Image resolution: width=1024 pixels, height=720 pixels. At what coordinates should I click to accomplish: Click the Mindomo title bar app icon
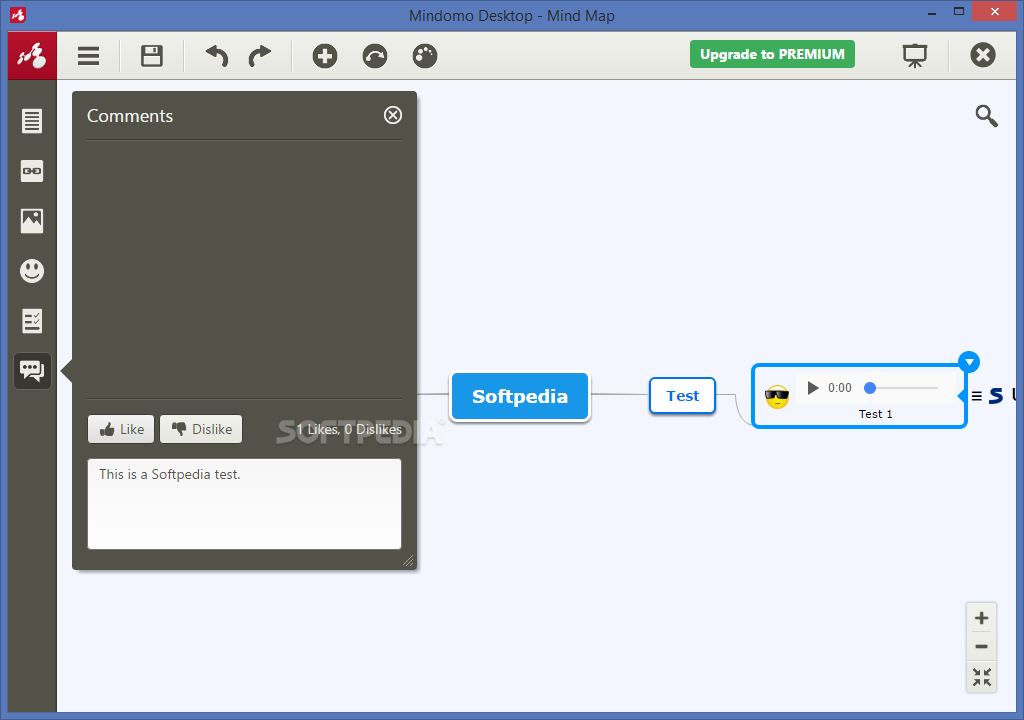(x=18, y=14)
